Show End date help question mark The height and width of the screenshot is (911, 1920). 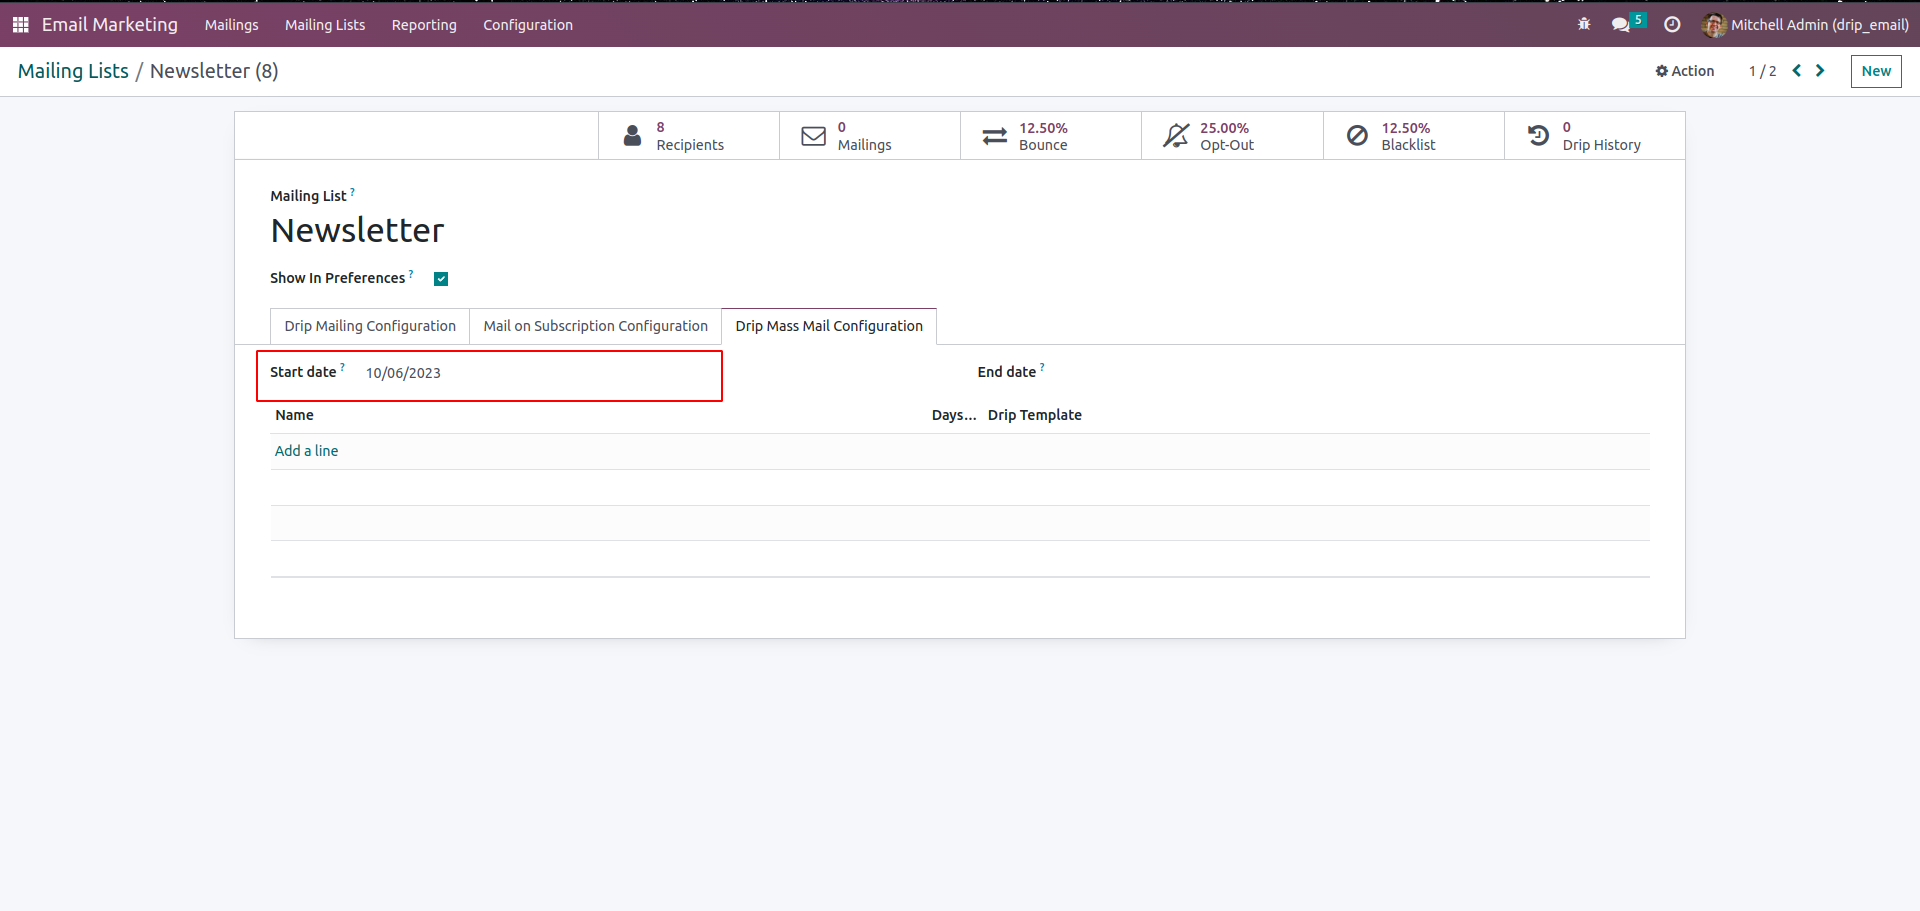[1042, 367]
